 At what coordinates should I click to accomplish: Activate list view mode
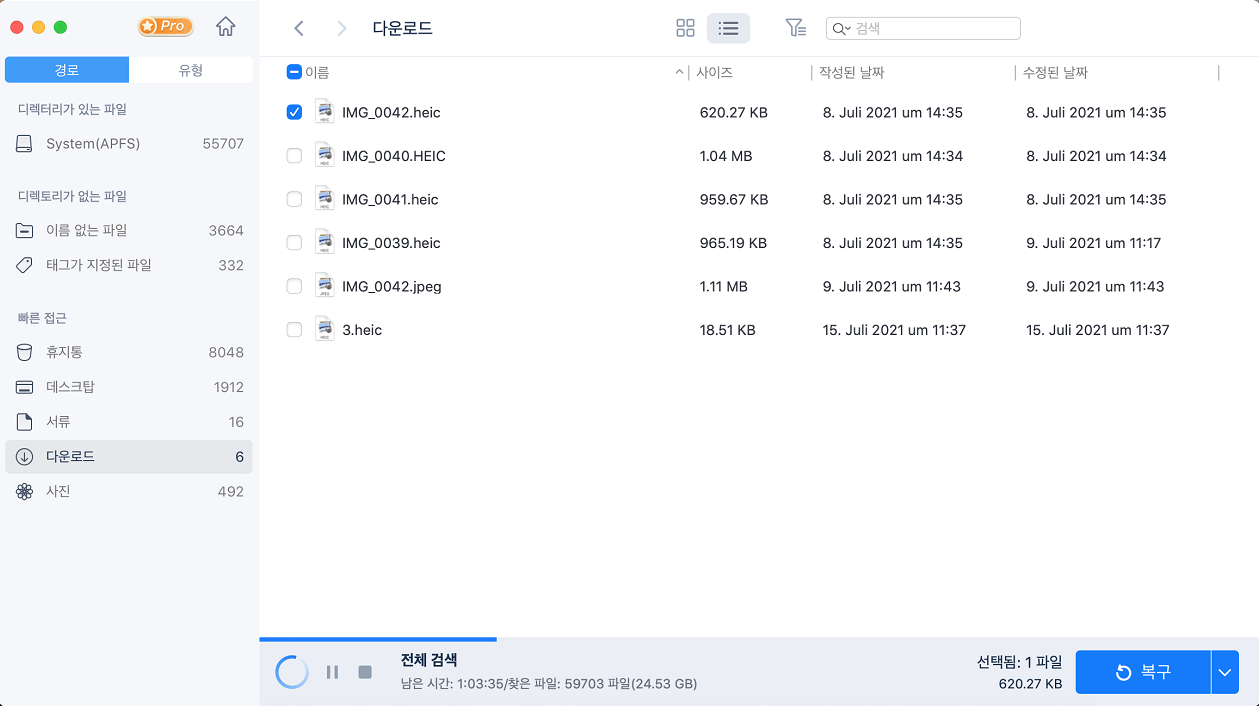[729, 28]
